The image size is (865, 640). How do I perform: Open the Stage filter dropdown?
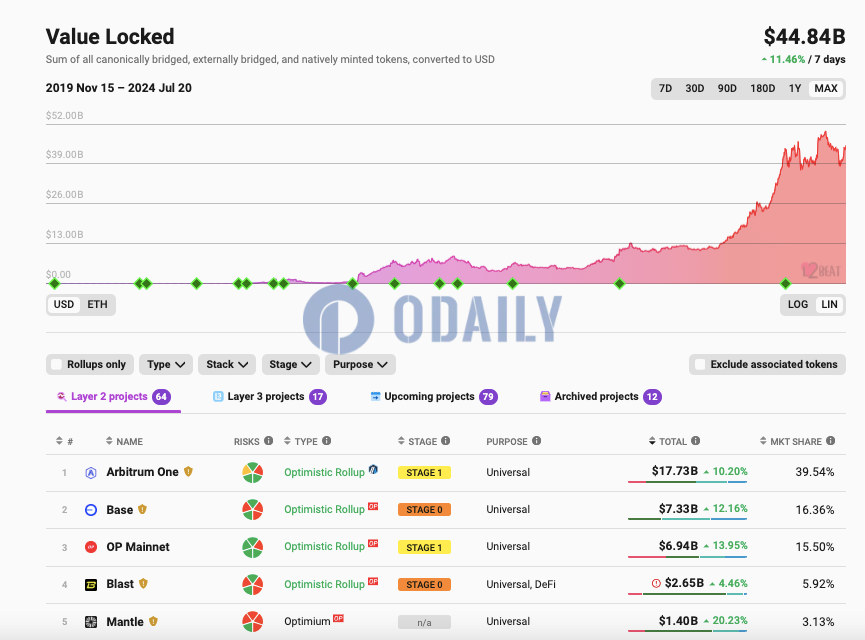pyautogui.click(x=291, y=364)
